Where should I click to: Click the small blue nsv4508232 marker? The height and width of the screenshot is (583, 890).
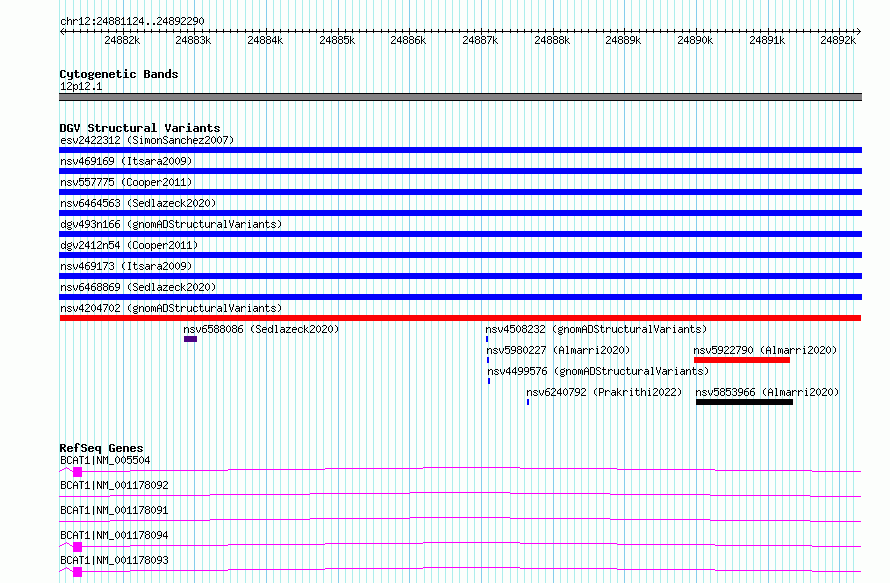coord(487,339)
